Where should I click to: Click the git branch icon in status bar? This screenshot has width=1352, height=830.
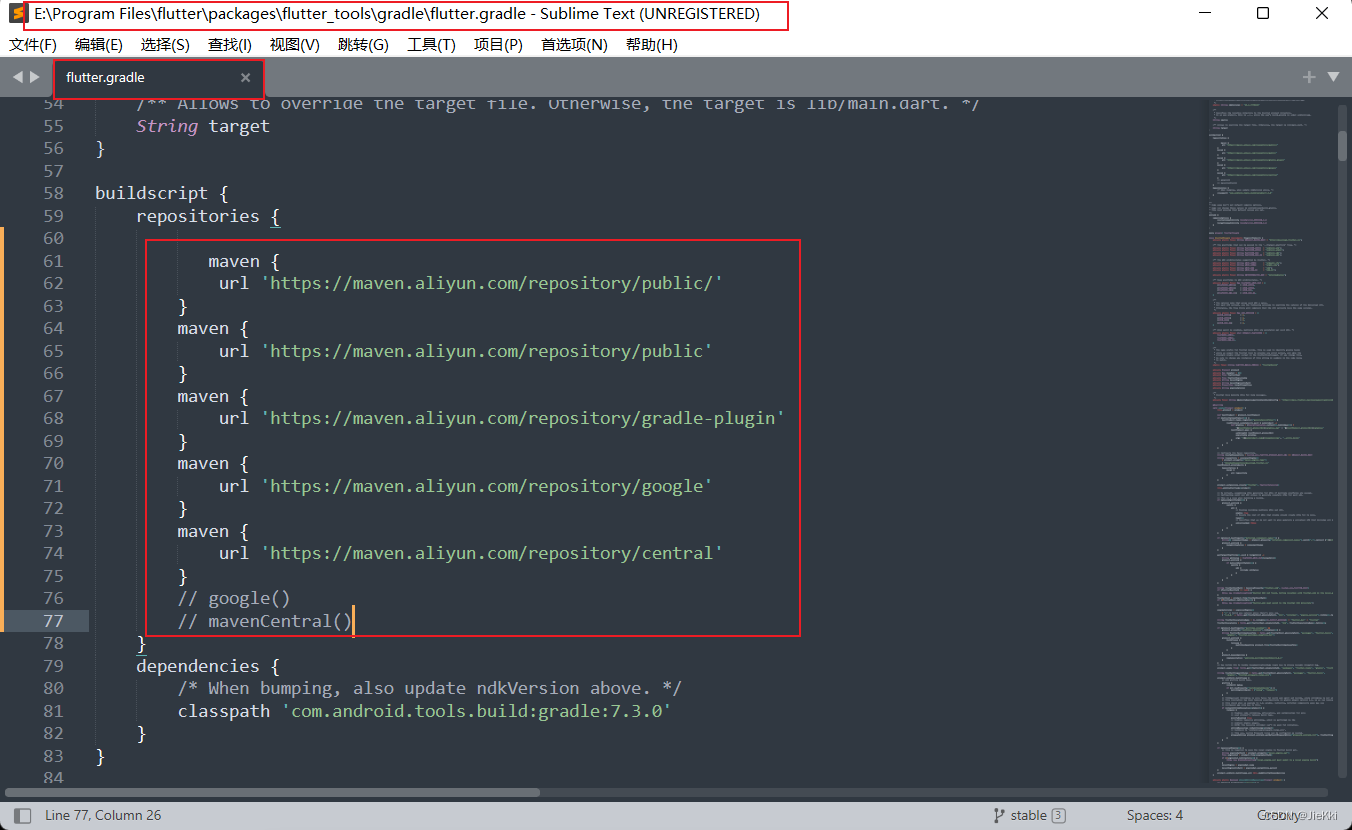(x=998, y=815)
